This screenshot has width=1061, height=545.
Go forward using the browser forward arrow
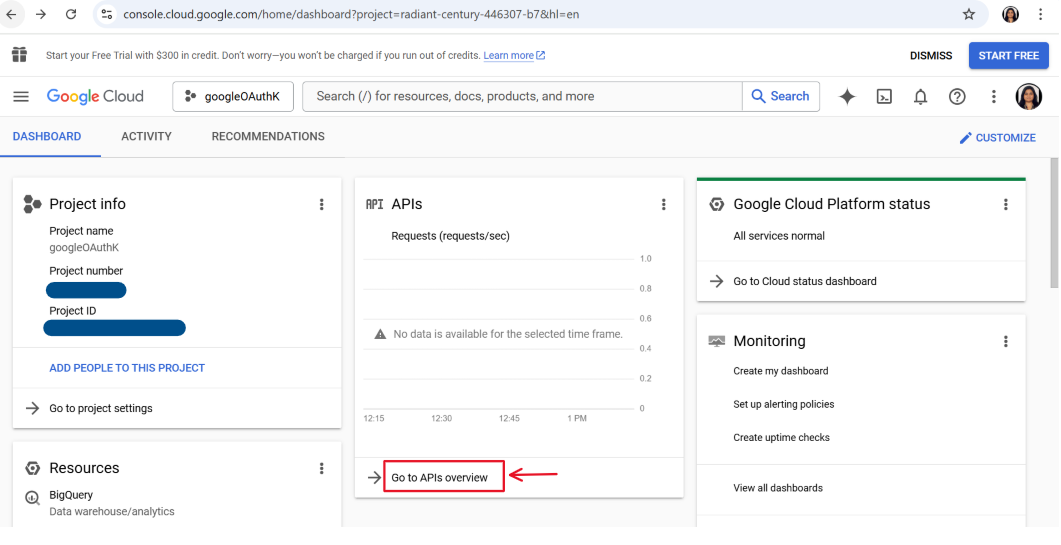[x=41, y=14]
